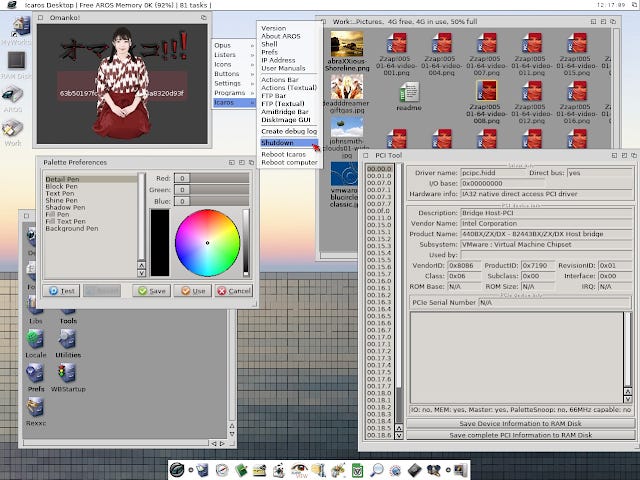Image resolution: width=640 pixels, height=480 pixels.
Task: Click Save complete PCI Information to RAM Disk
Action: pos(520,435)
